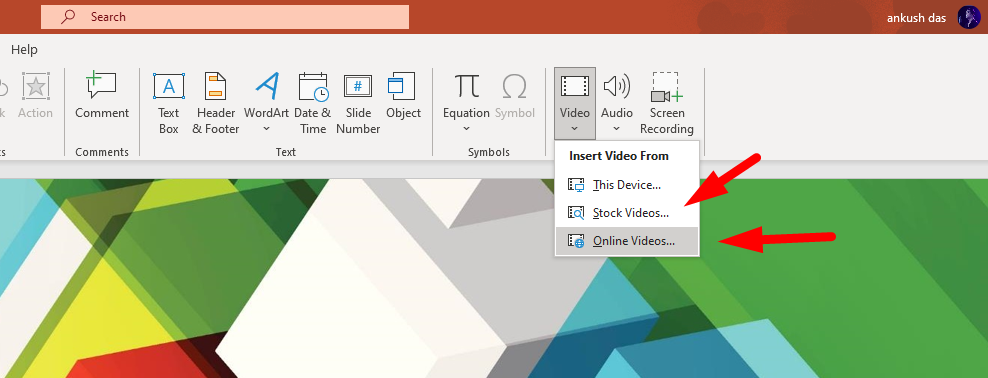
Task: Collapse the Video dropdown arrow
Action: pos(575,129)
